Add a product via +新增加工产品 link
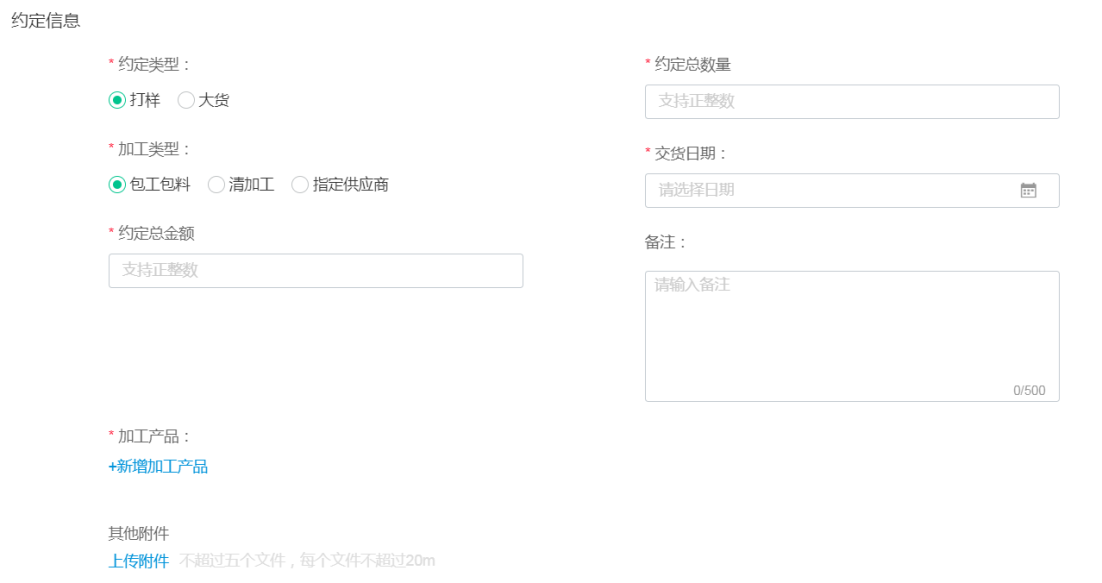 pyautogui.click(x=158, y=466)
